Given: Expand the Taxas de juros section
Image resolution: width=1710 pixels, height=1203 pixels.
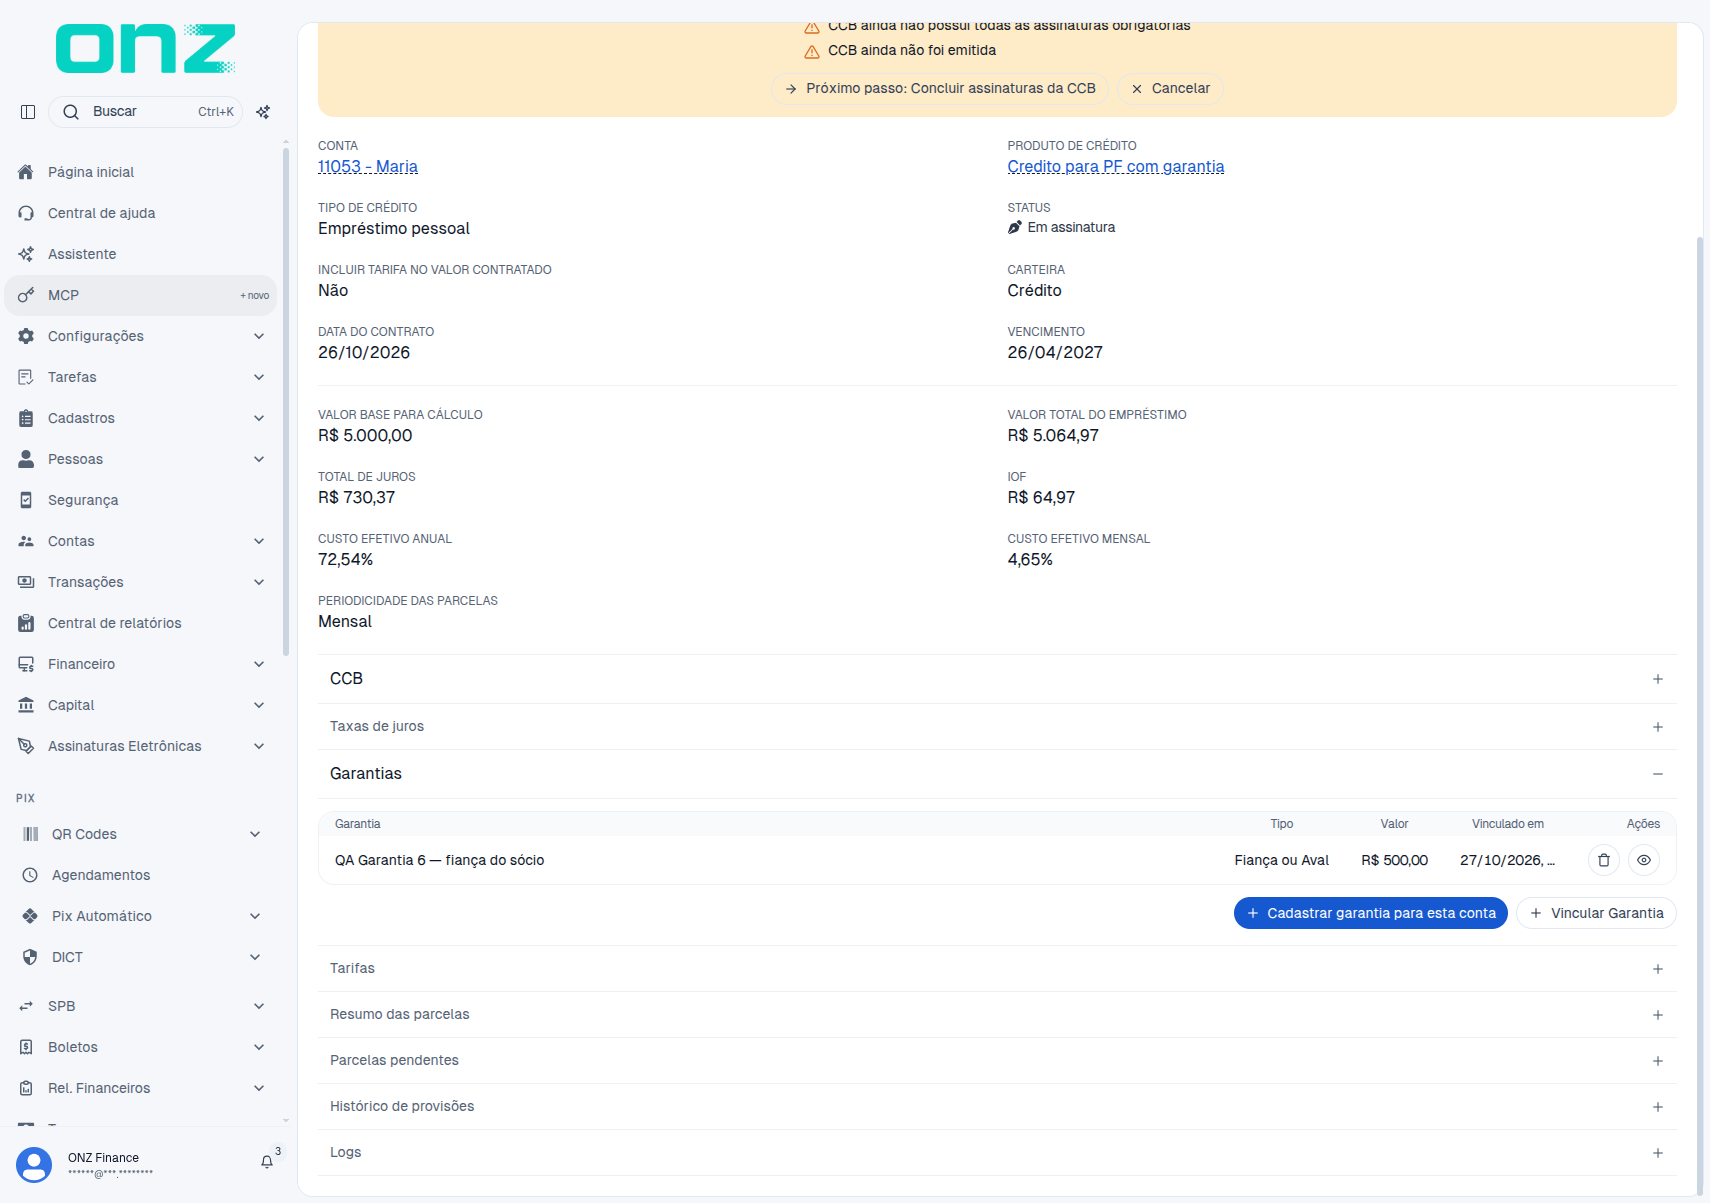Looking at the screenshot, I should [997, 727].
